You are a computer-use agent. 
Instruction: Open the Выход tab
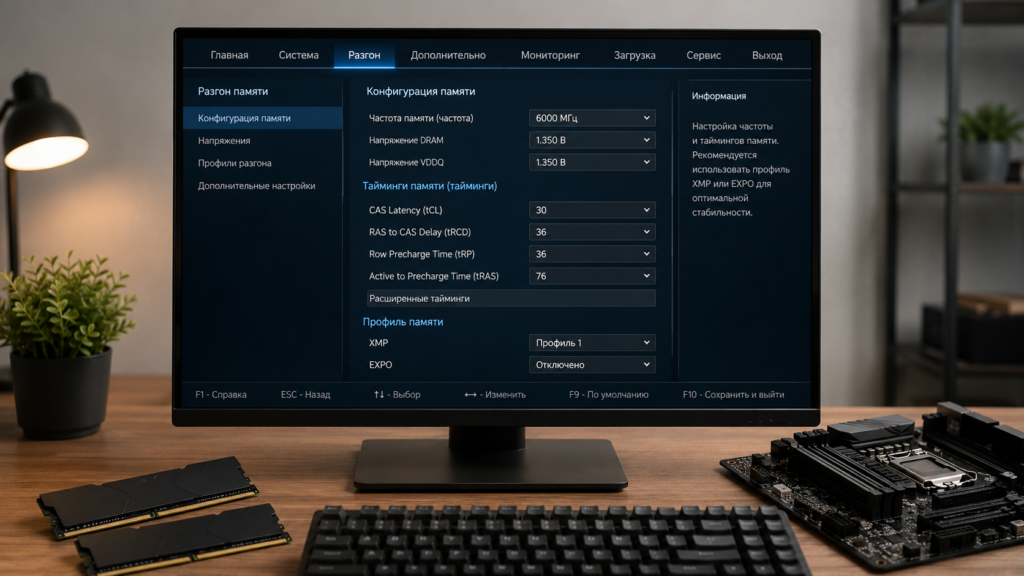pyautogui.click(x=767, y=56)
